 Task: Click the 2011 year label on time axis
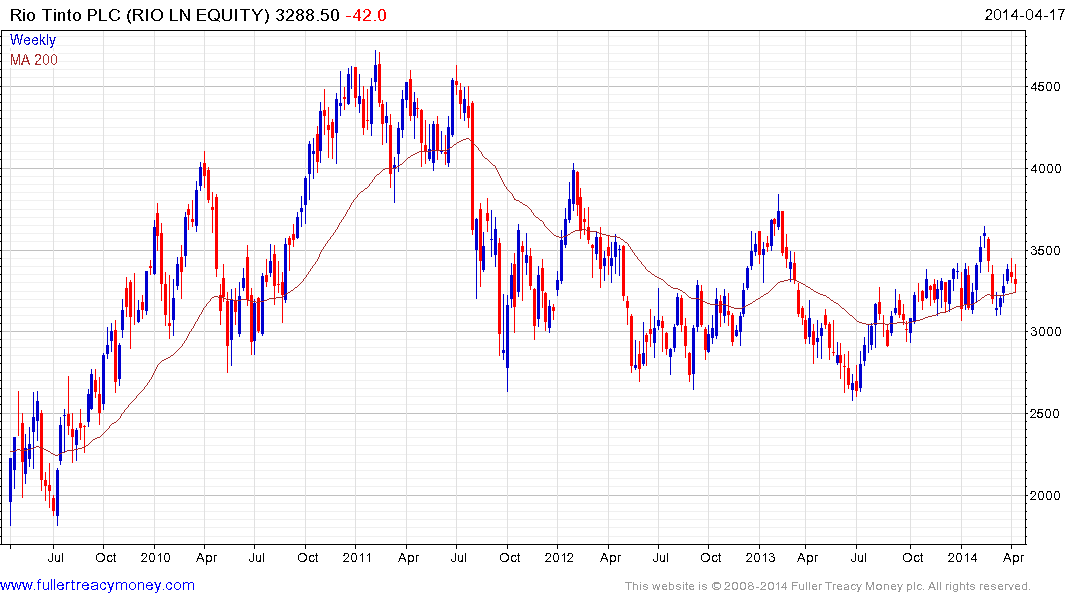pos(357,557)
